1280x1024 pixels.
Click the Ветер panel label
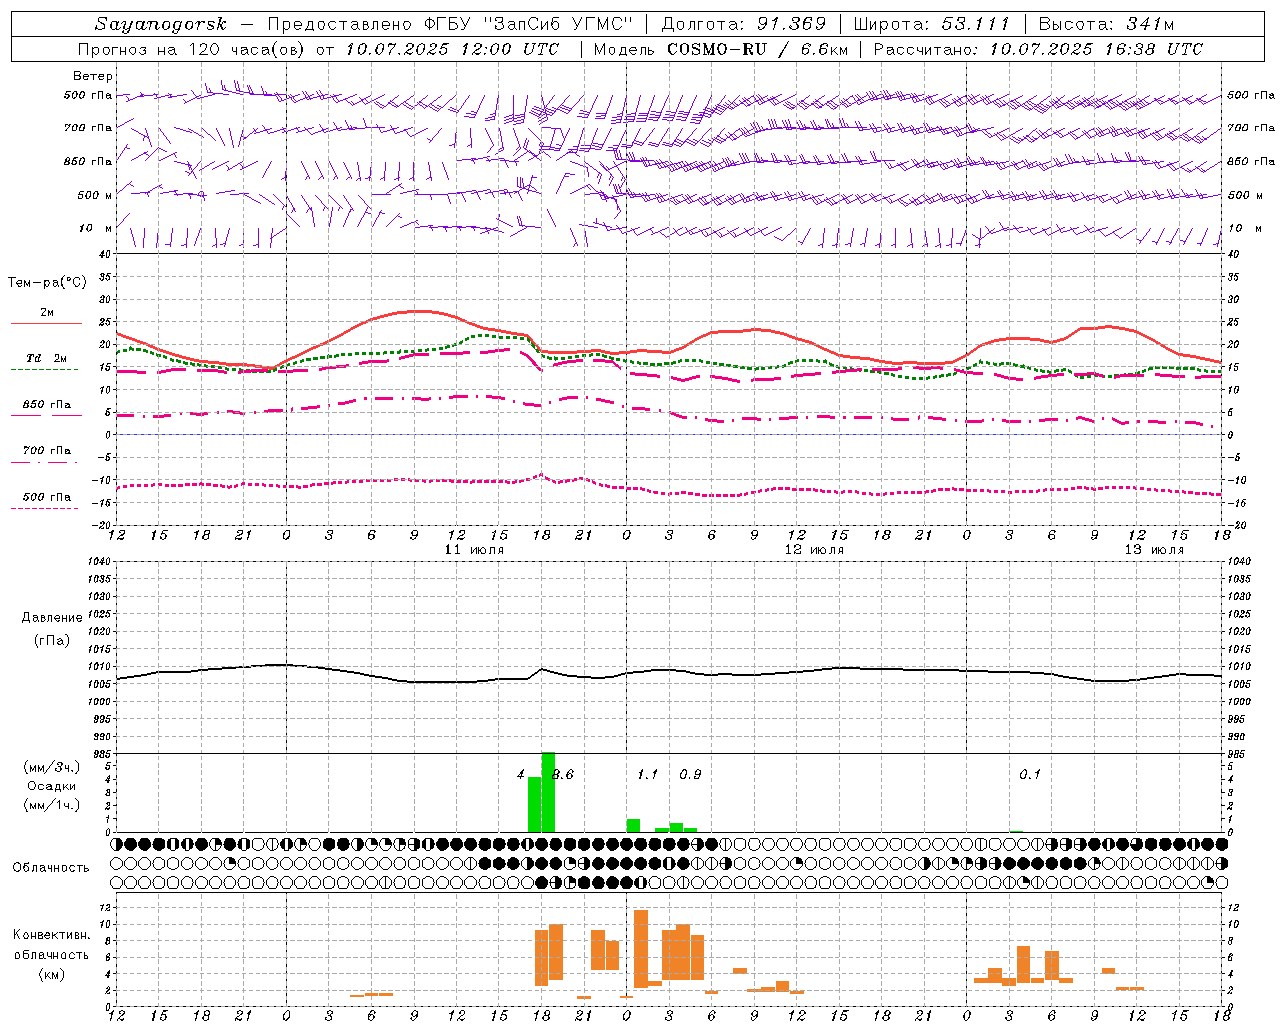pyautogui.click(x=93, y=76)
